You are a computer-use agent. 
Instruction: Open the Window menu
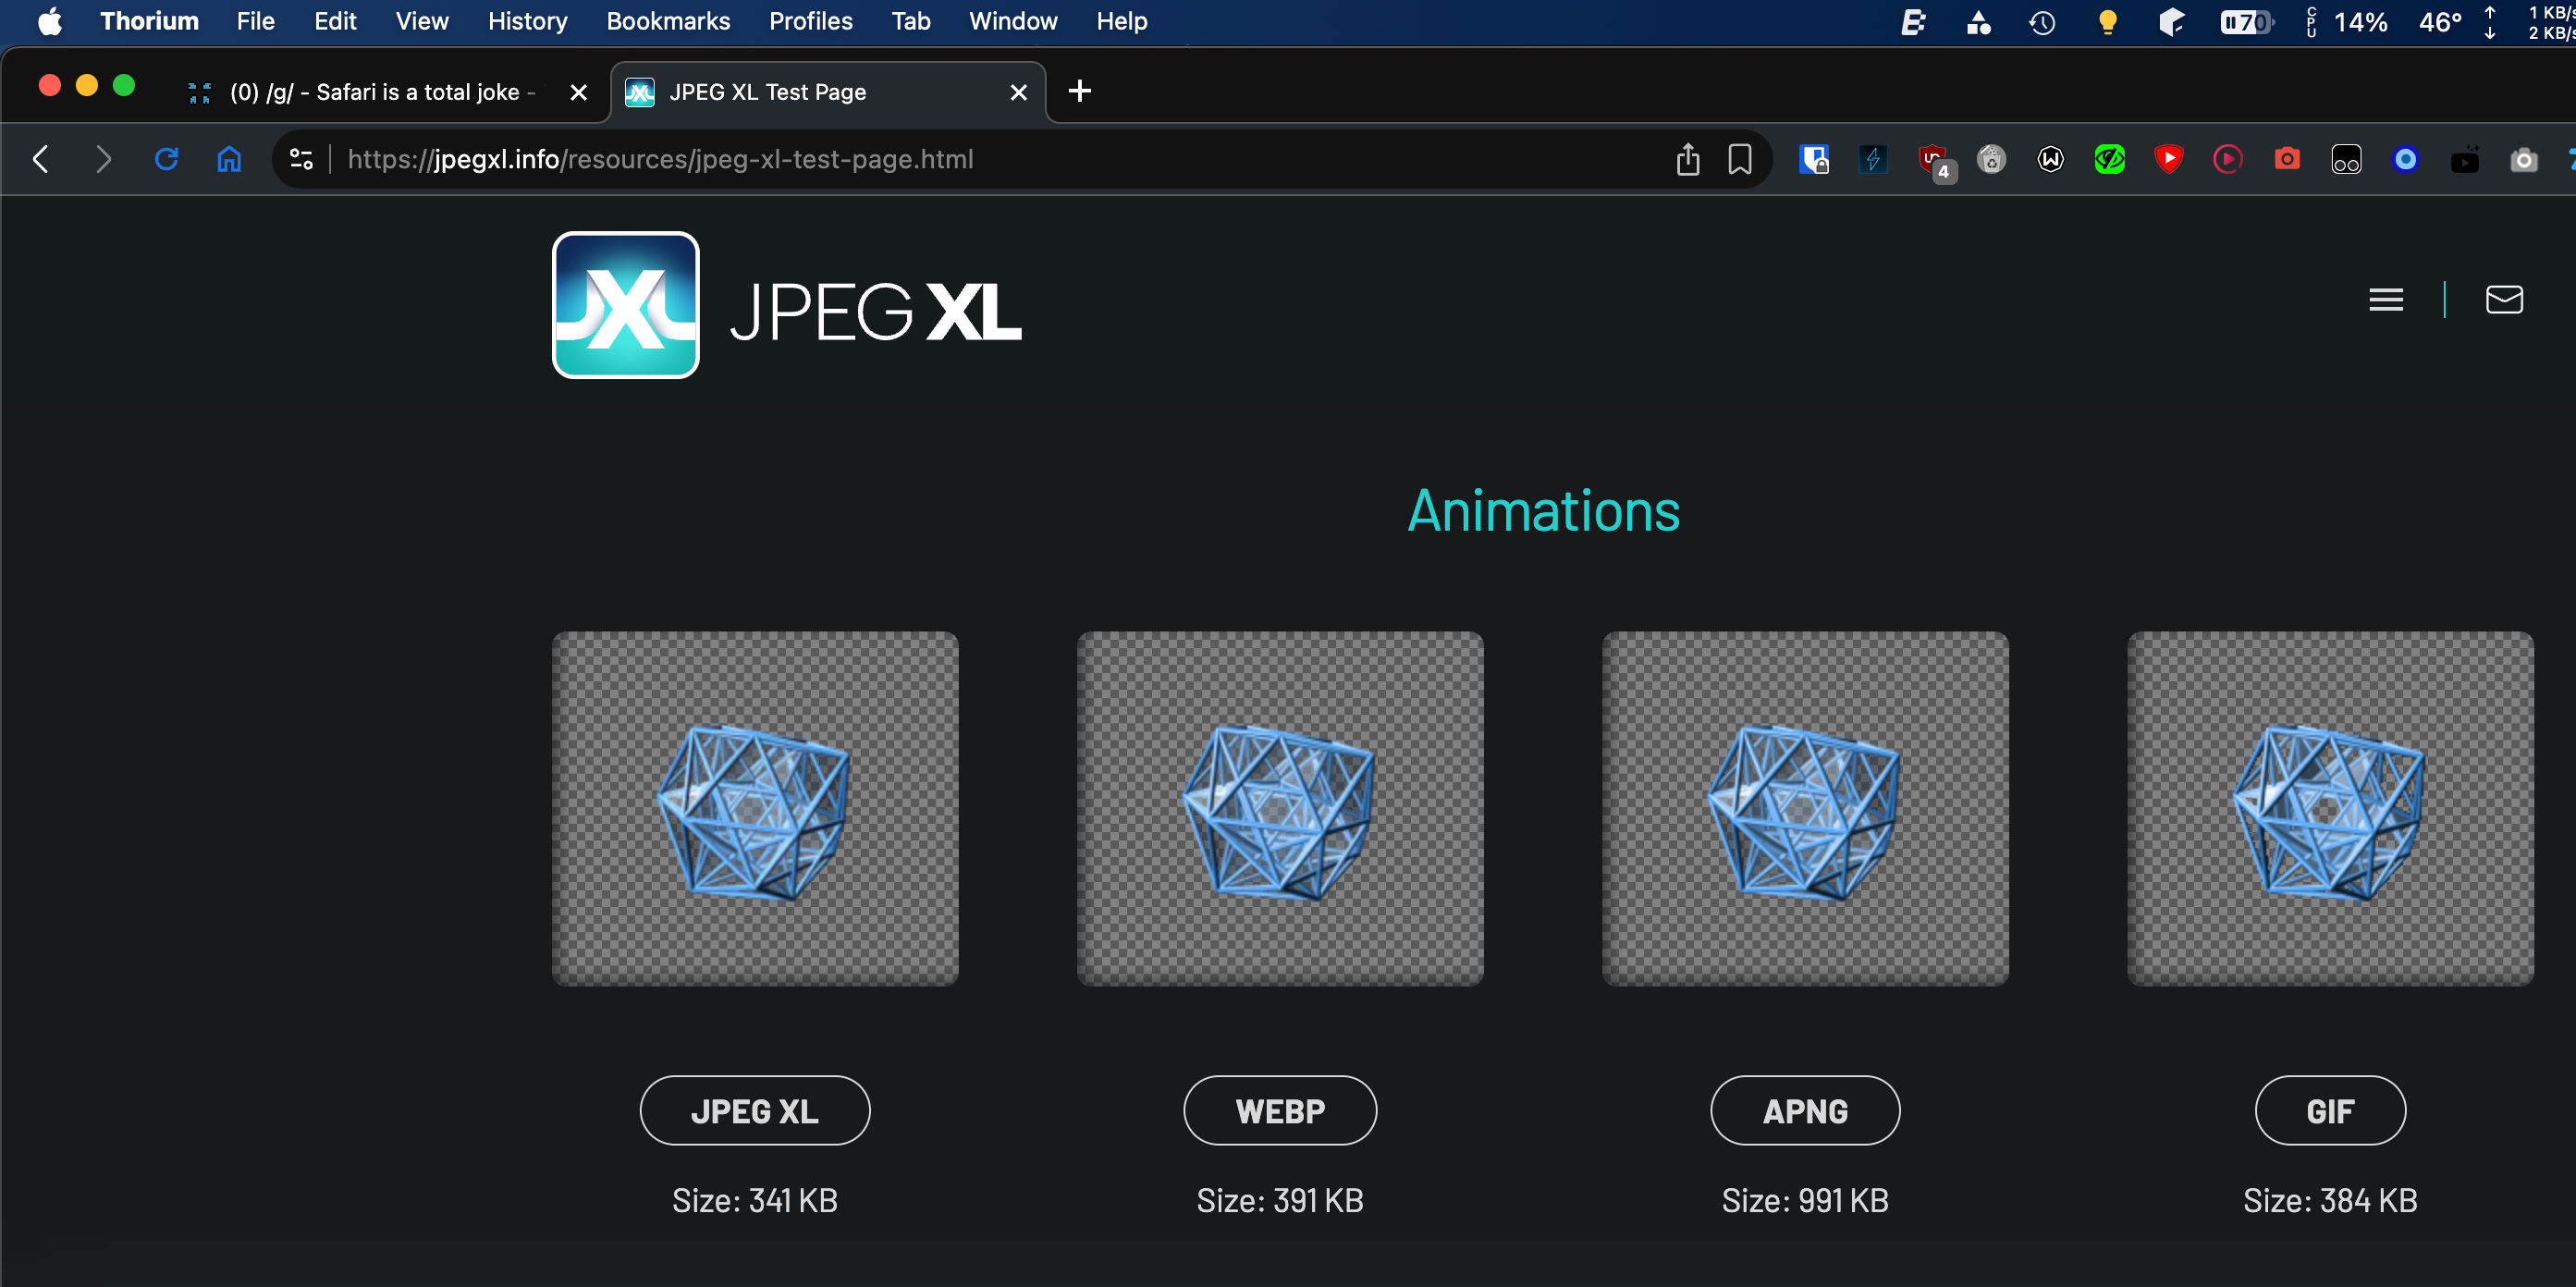click(1013, 21)
